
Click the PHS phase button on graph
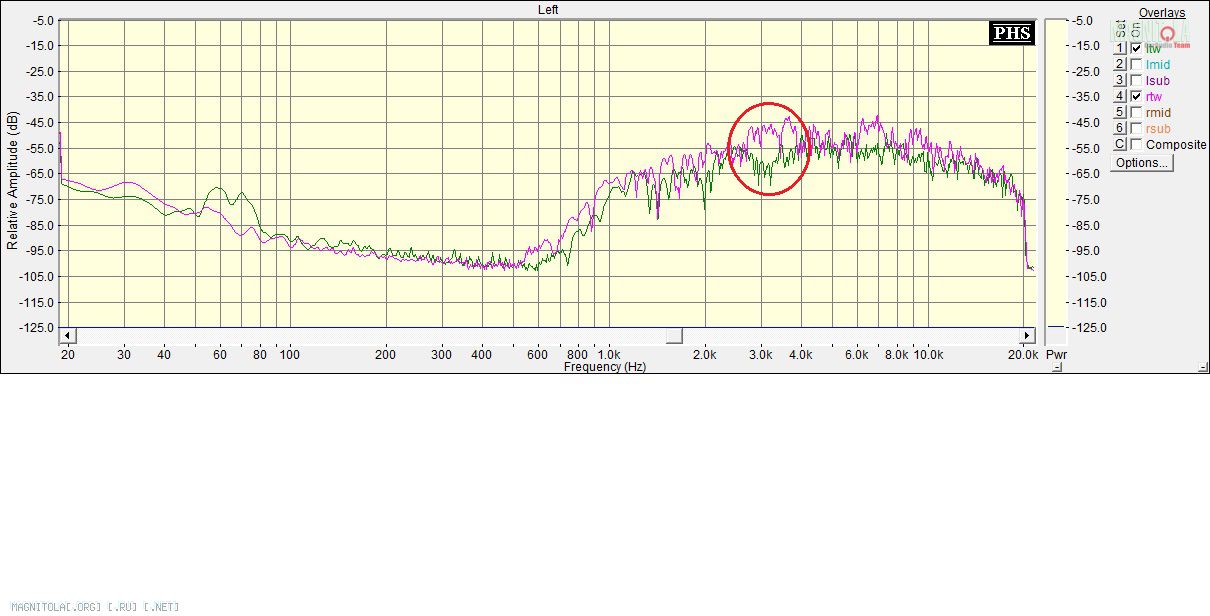coord(1010,33)
